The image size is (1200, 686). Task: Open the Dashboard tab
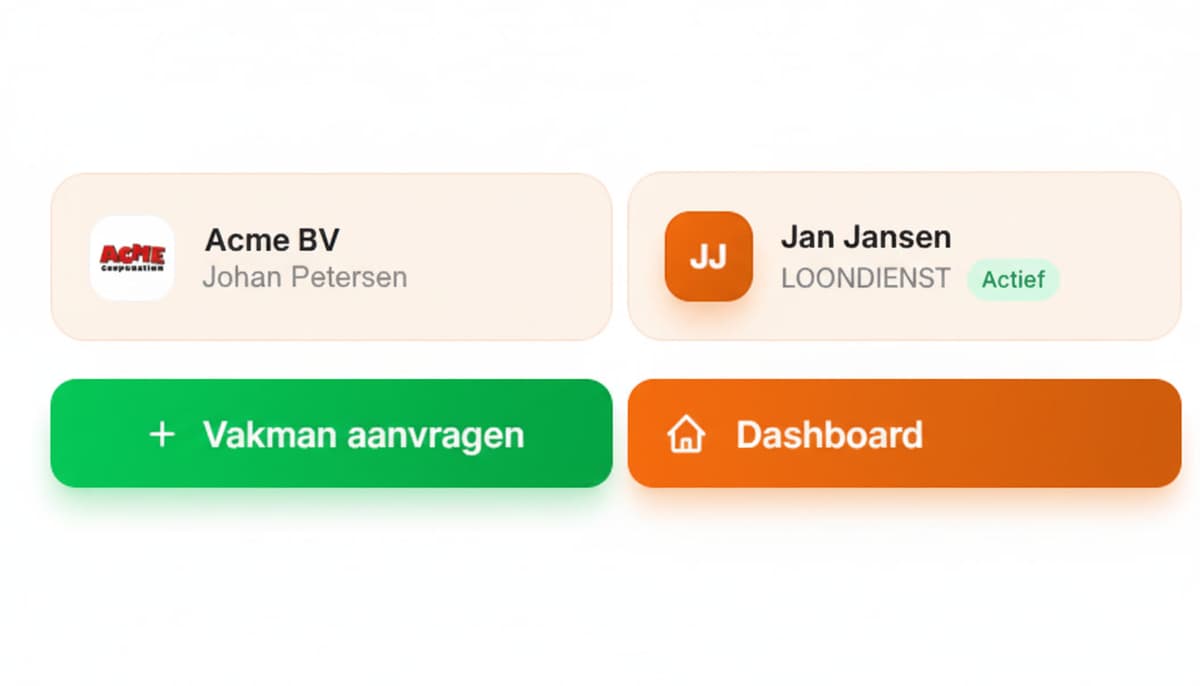tap(902, 434)
